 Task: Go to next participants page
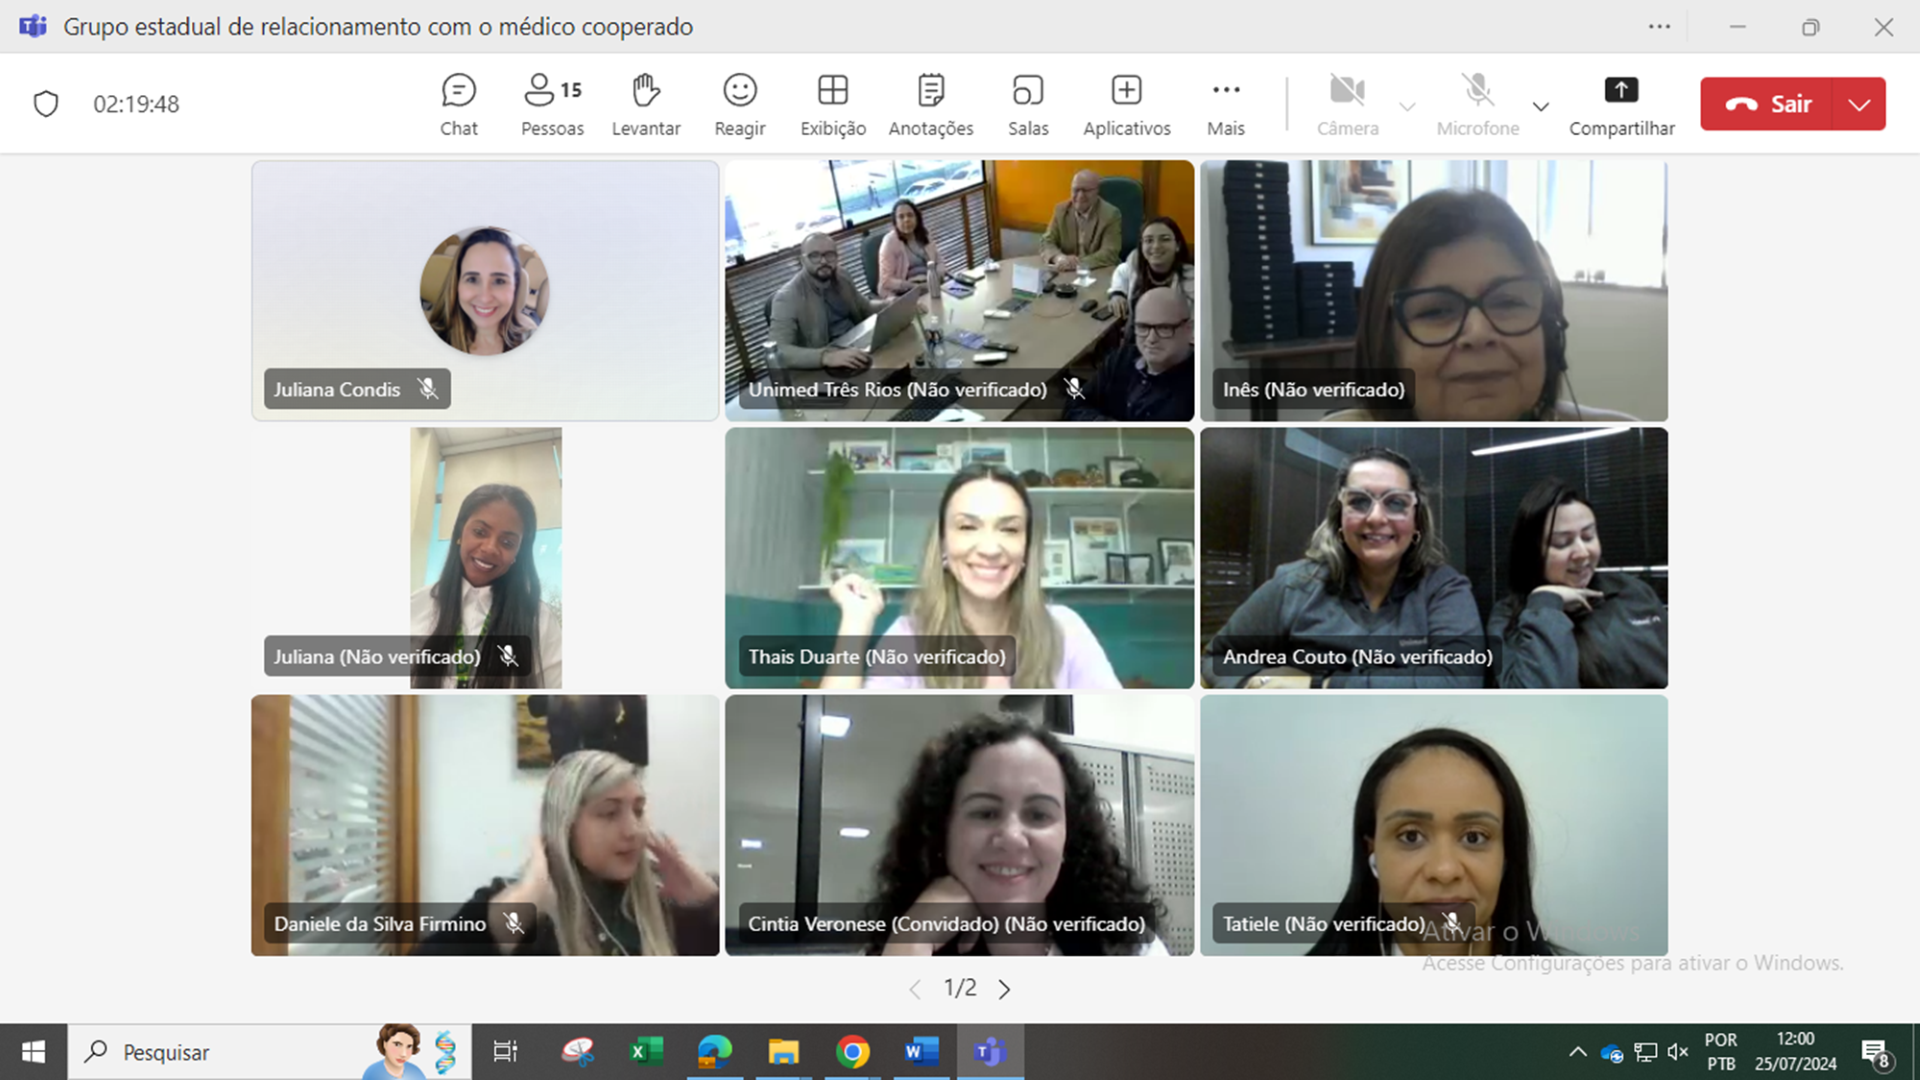[x=1004, y=989]
